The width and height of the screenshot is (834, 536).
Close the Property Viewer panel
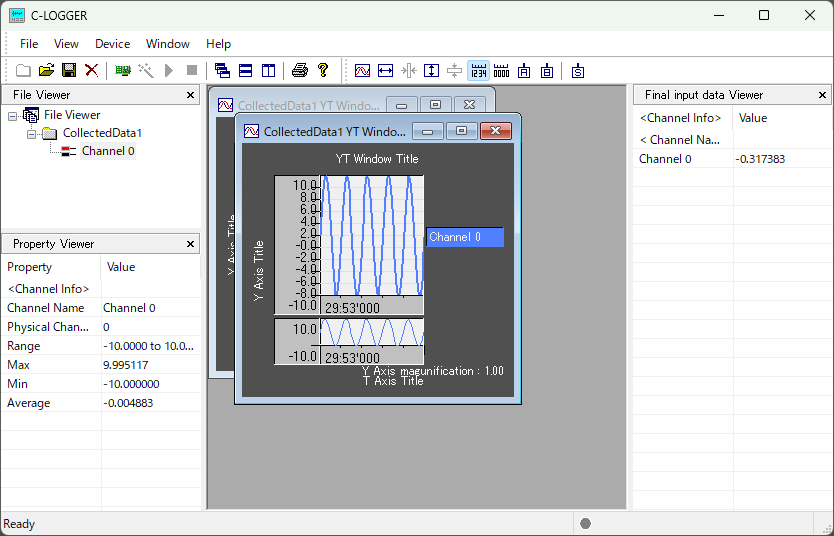(x=191, y=244)
